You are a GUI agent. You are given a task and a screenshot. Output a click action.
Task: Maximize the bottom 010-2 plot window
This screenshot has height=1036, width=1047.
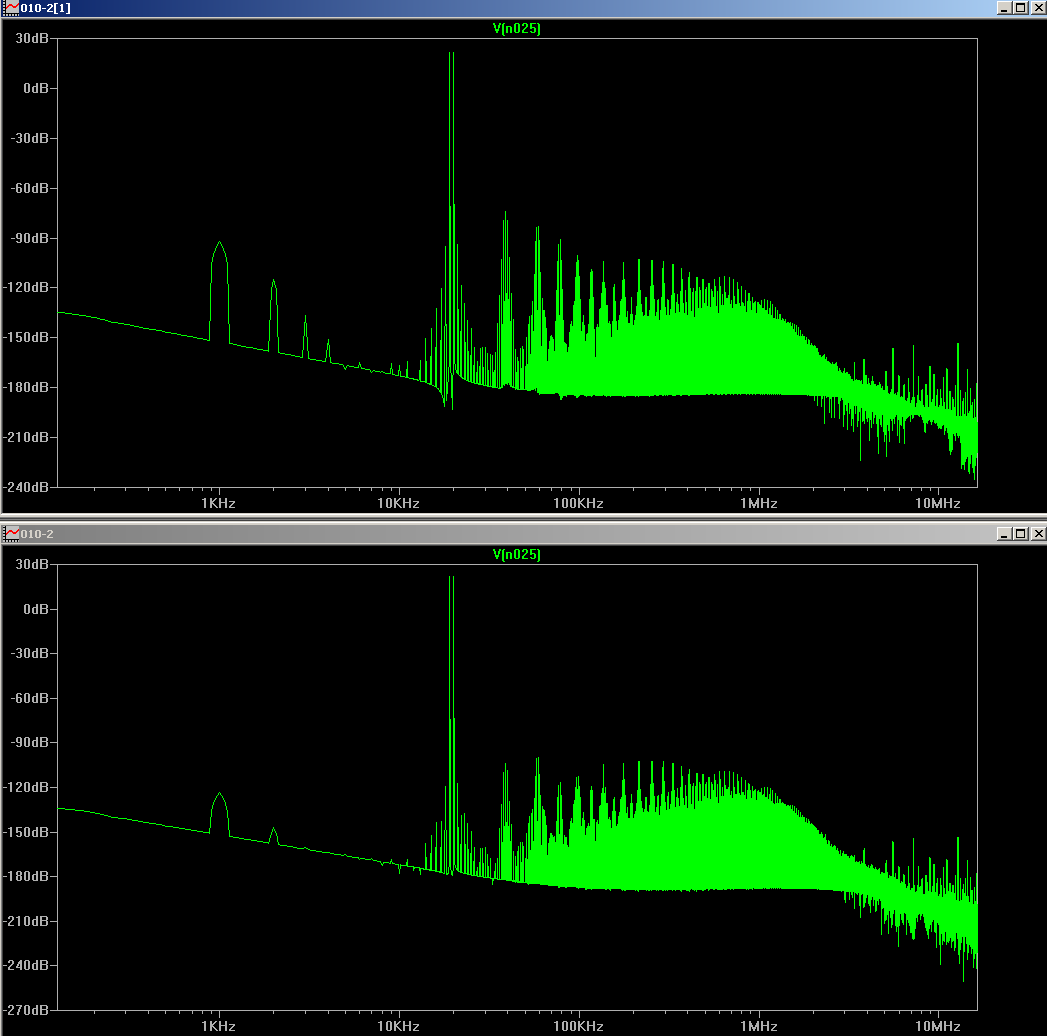tap(1020, 534)
